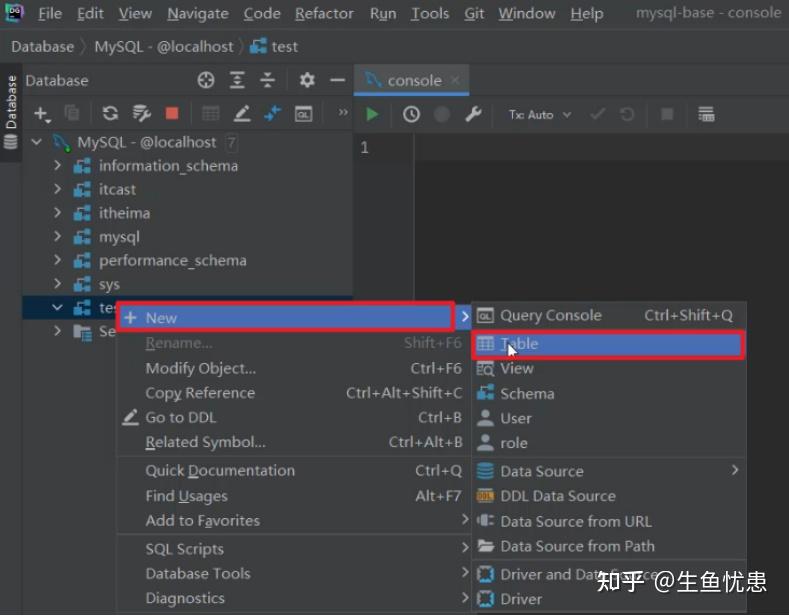The width and height of the screenshot is (789, 616).
Task: Collapse the MySQL - @localhost data source
Action: (37, 142)
